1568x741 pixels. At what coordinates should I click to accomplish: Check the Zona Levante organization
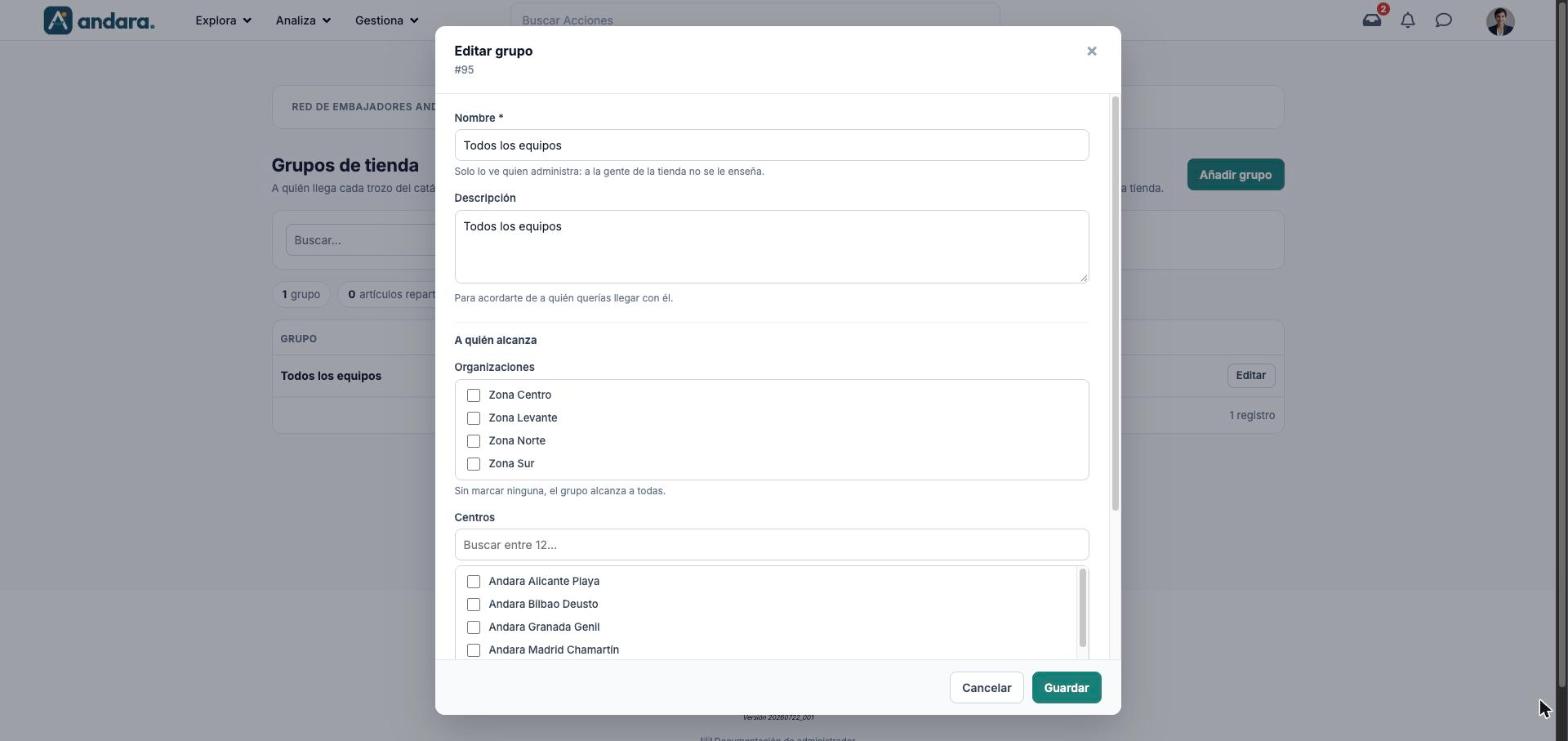pos(474,418)
